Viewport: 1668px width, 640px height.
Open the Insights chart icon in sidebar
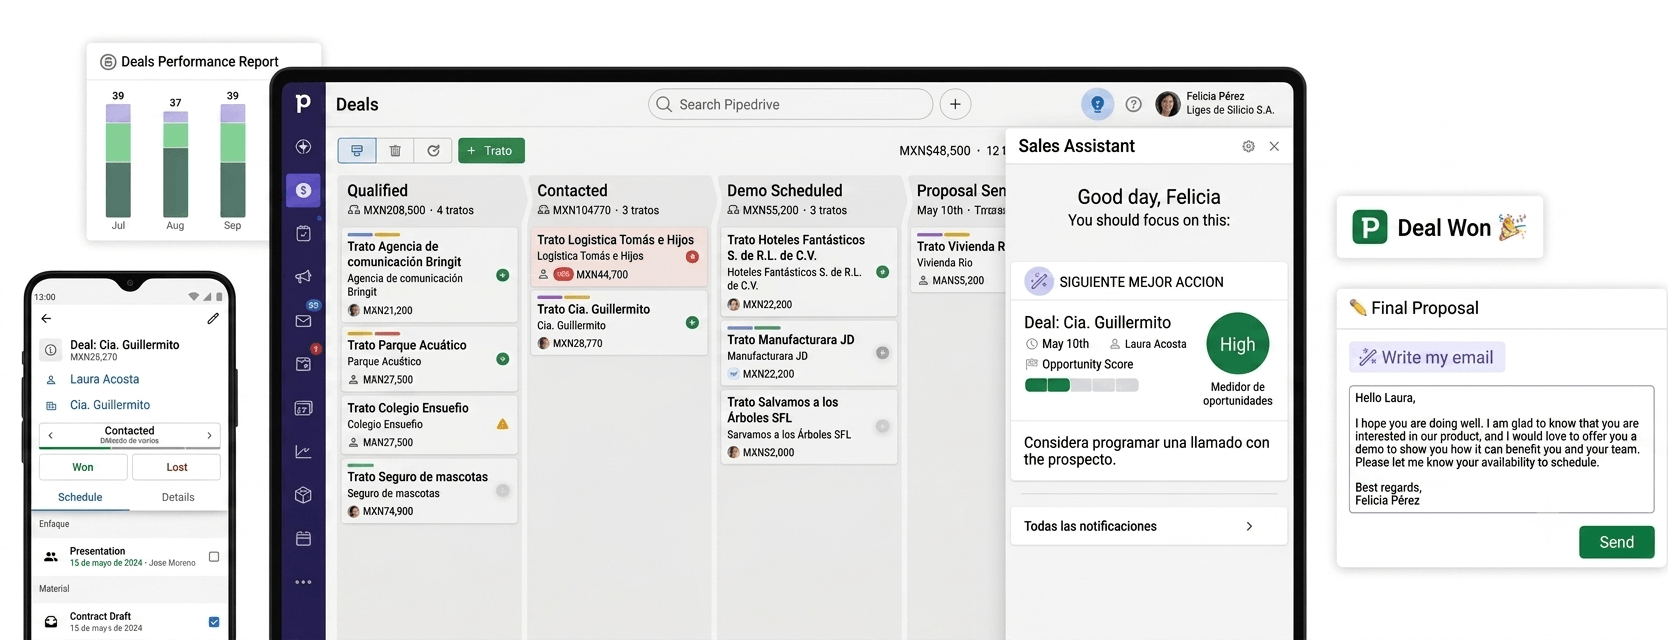[303, 452]
